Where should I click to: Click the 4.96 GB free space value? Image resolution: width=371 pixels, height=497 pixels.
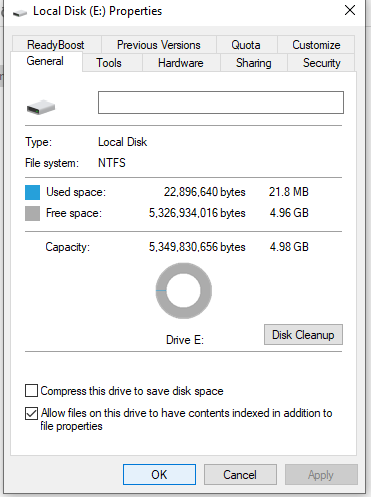coord(289,213)
